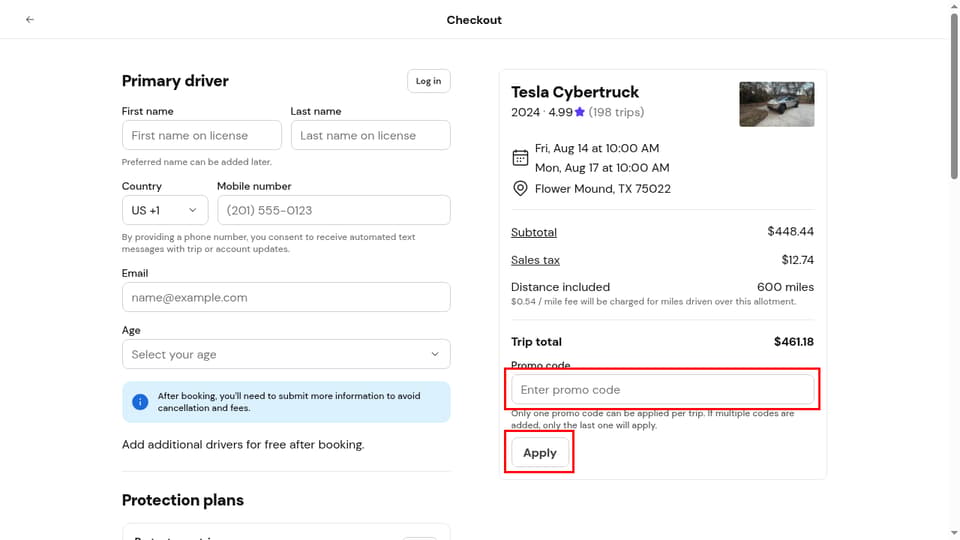Click the Flower Mound, TX 75022 location text
Image resolution: width=960 pixels, height=540 pixels.
pos(602,189)
